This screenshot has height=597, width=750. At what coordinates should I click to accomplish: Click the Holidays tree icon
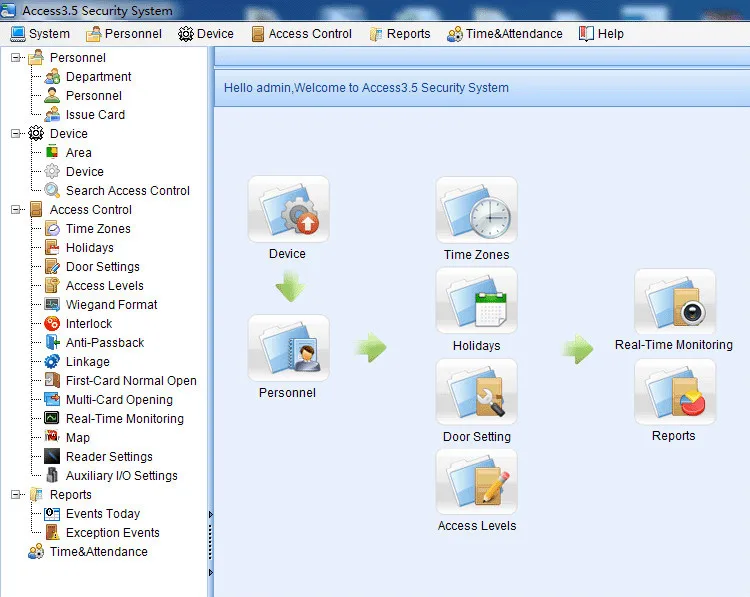click(52, 247)
